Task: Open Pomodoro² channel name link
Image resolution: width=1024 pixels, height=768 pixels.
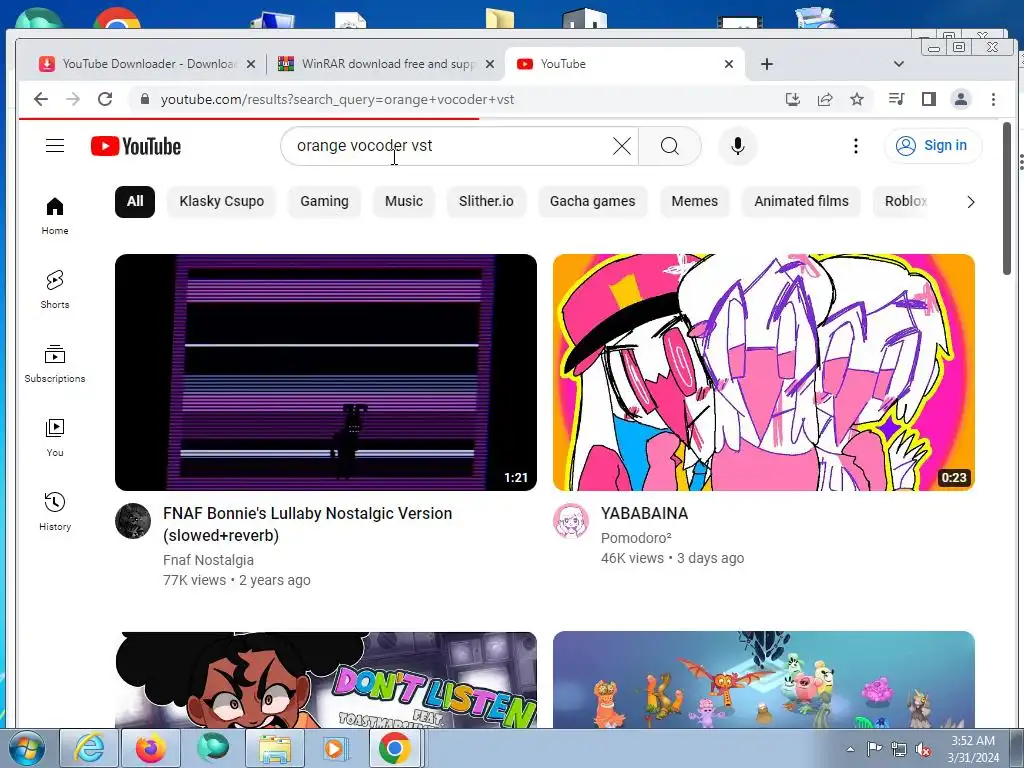Action: click(x=635, y=538)
